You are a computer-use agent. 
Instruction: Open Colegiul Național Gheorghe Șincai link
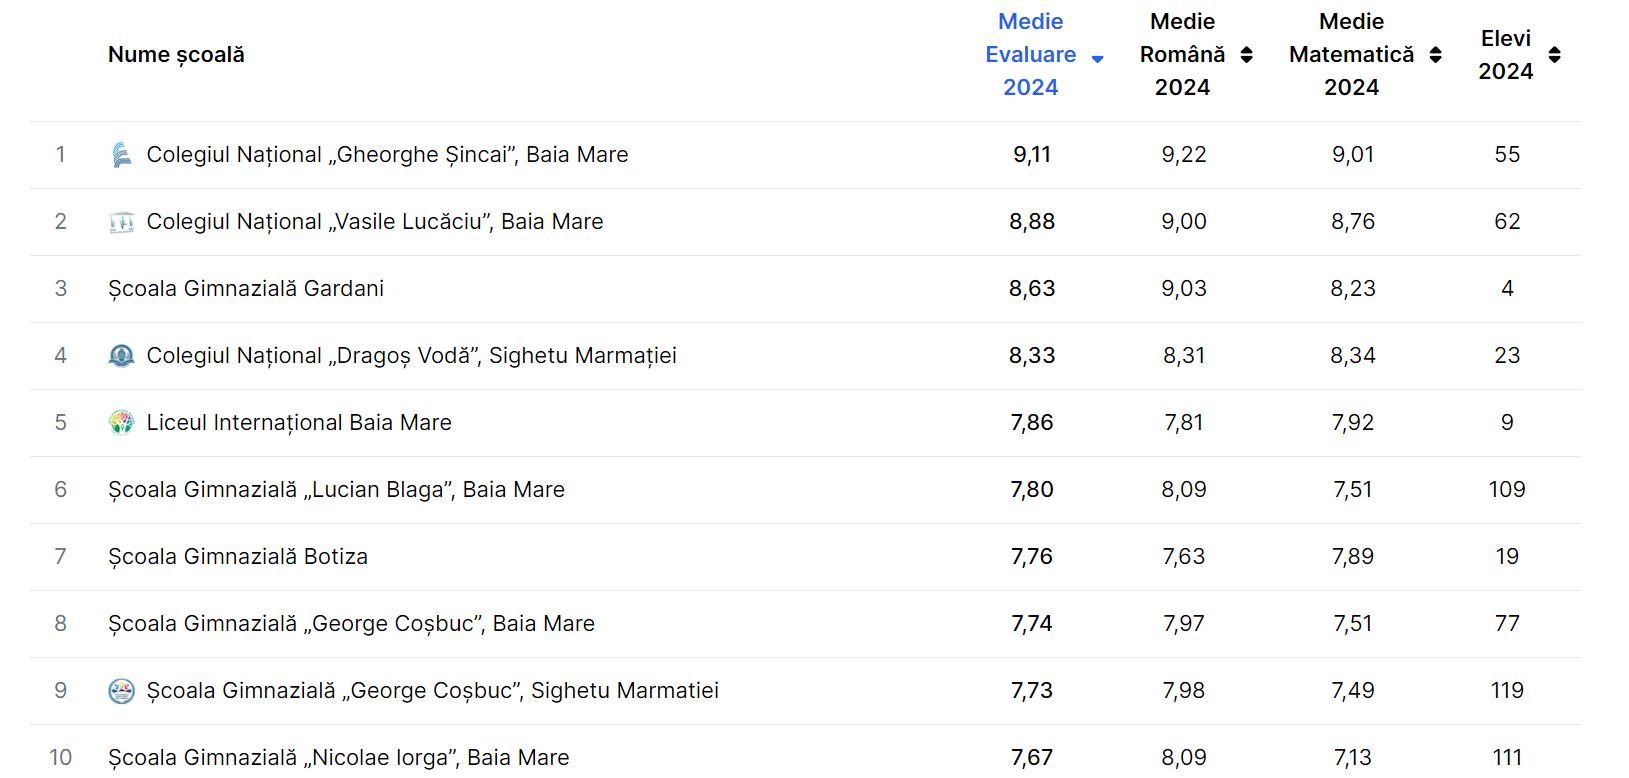pyautogui.click(x=387, y=155)
